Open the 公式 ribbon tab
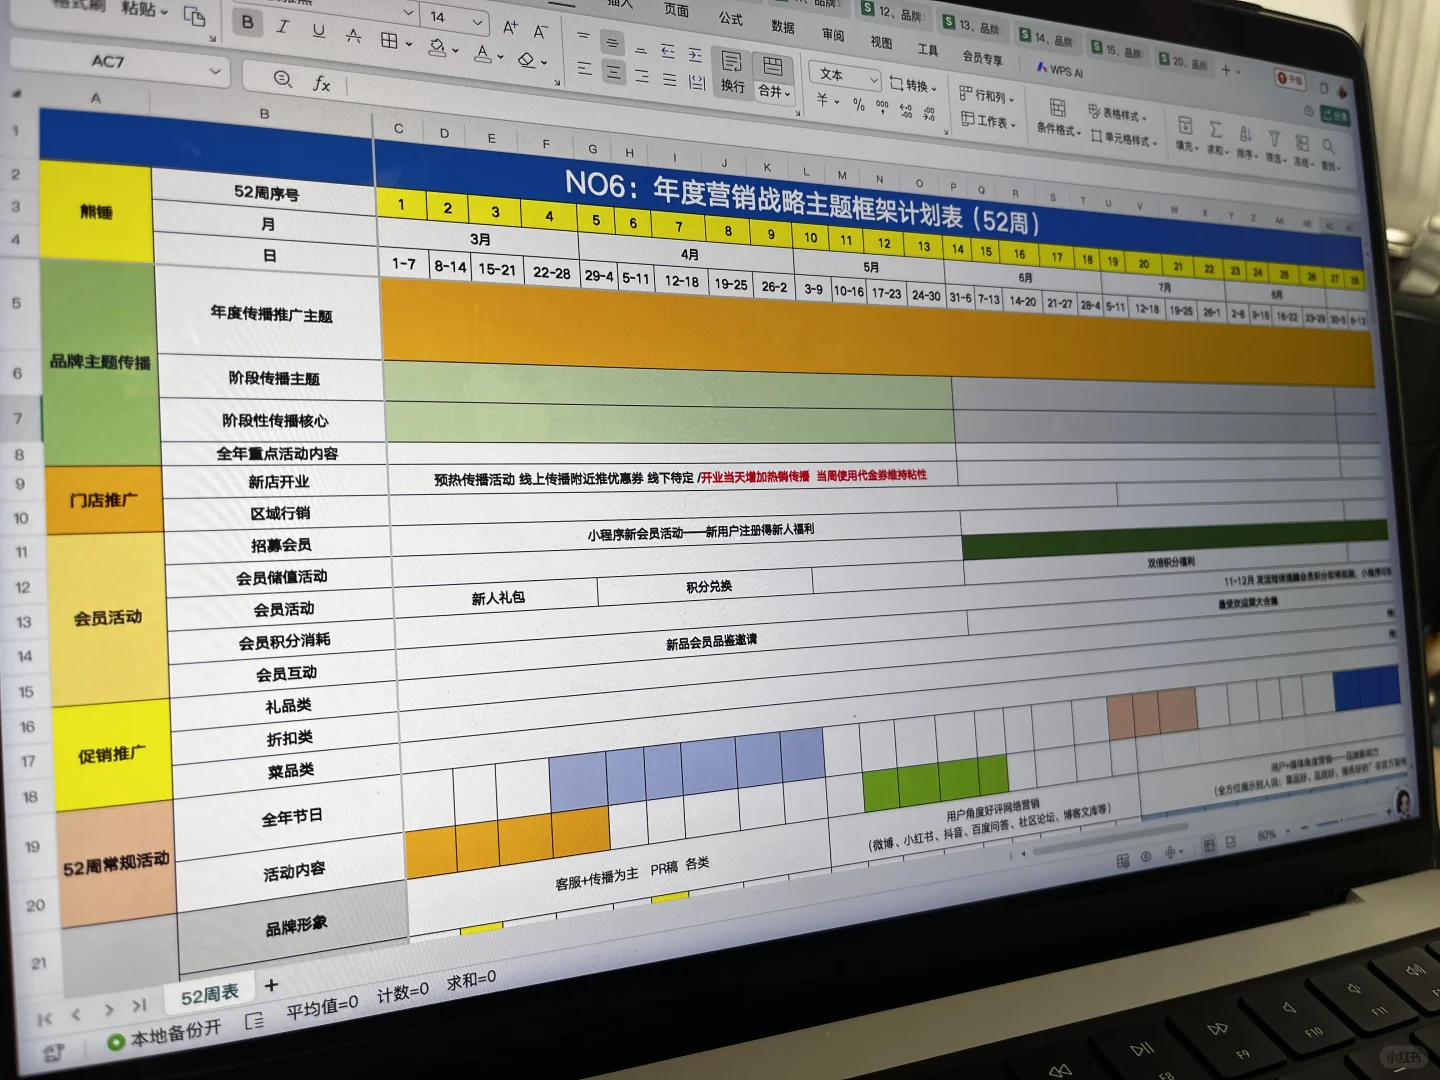 pos(731,18)
